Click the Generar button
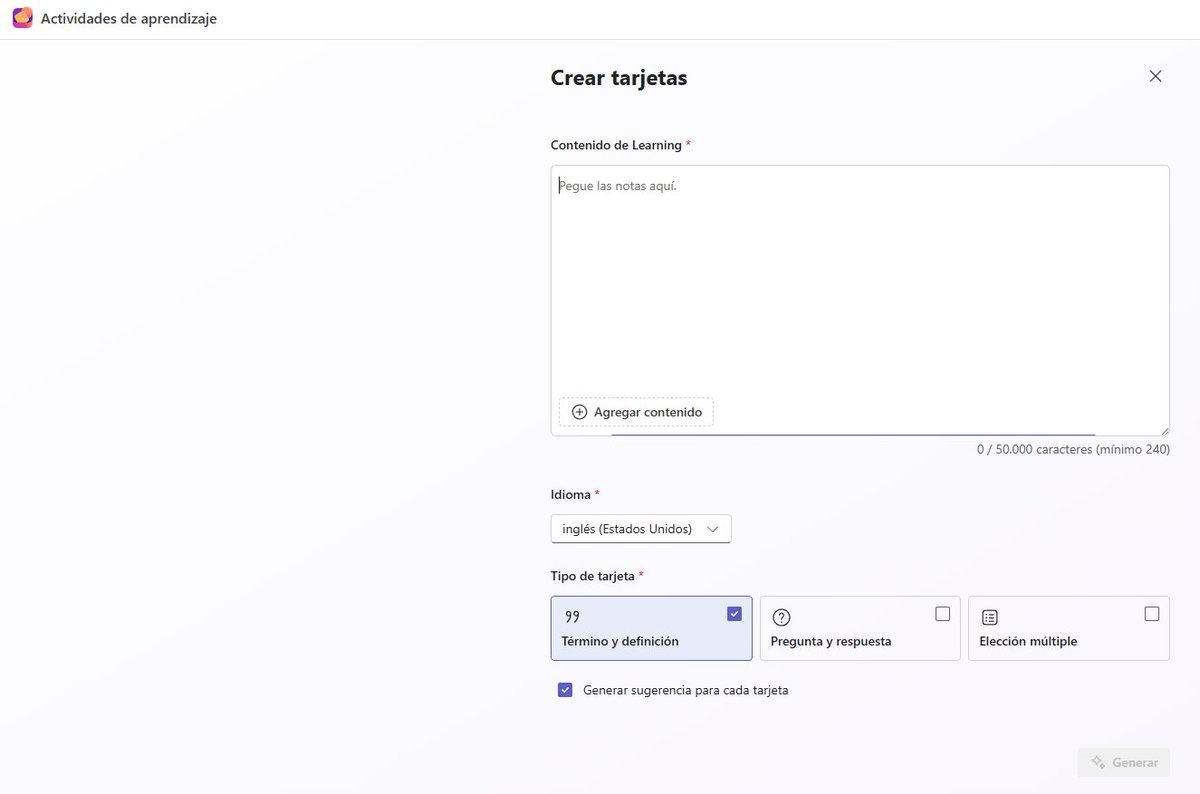This screenshot has height=794, width=1200. coord(1124,762)
